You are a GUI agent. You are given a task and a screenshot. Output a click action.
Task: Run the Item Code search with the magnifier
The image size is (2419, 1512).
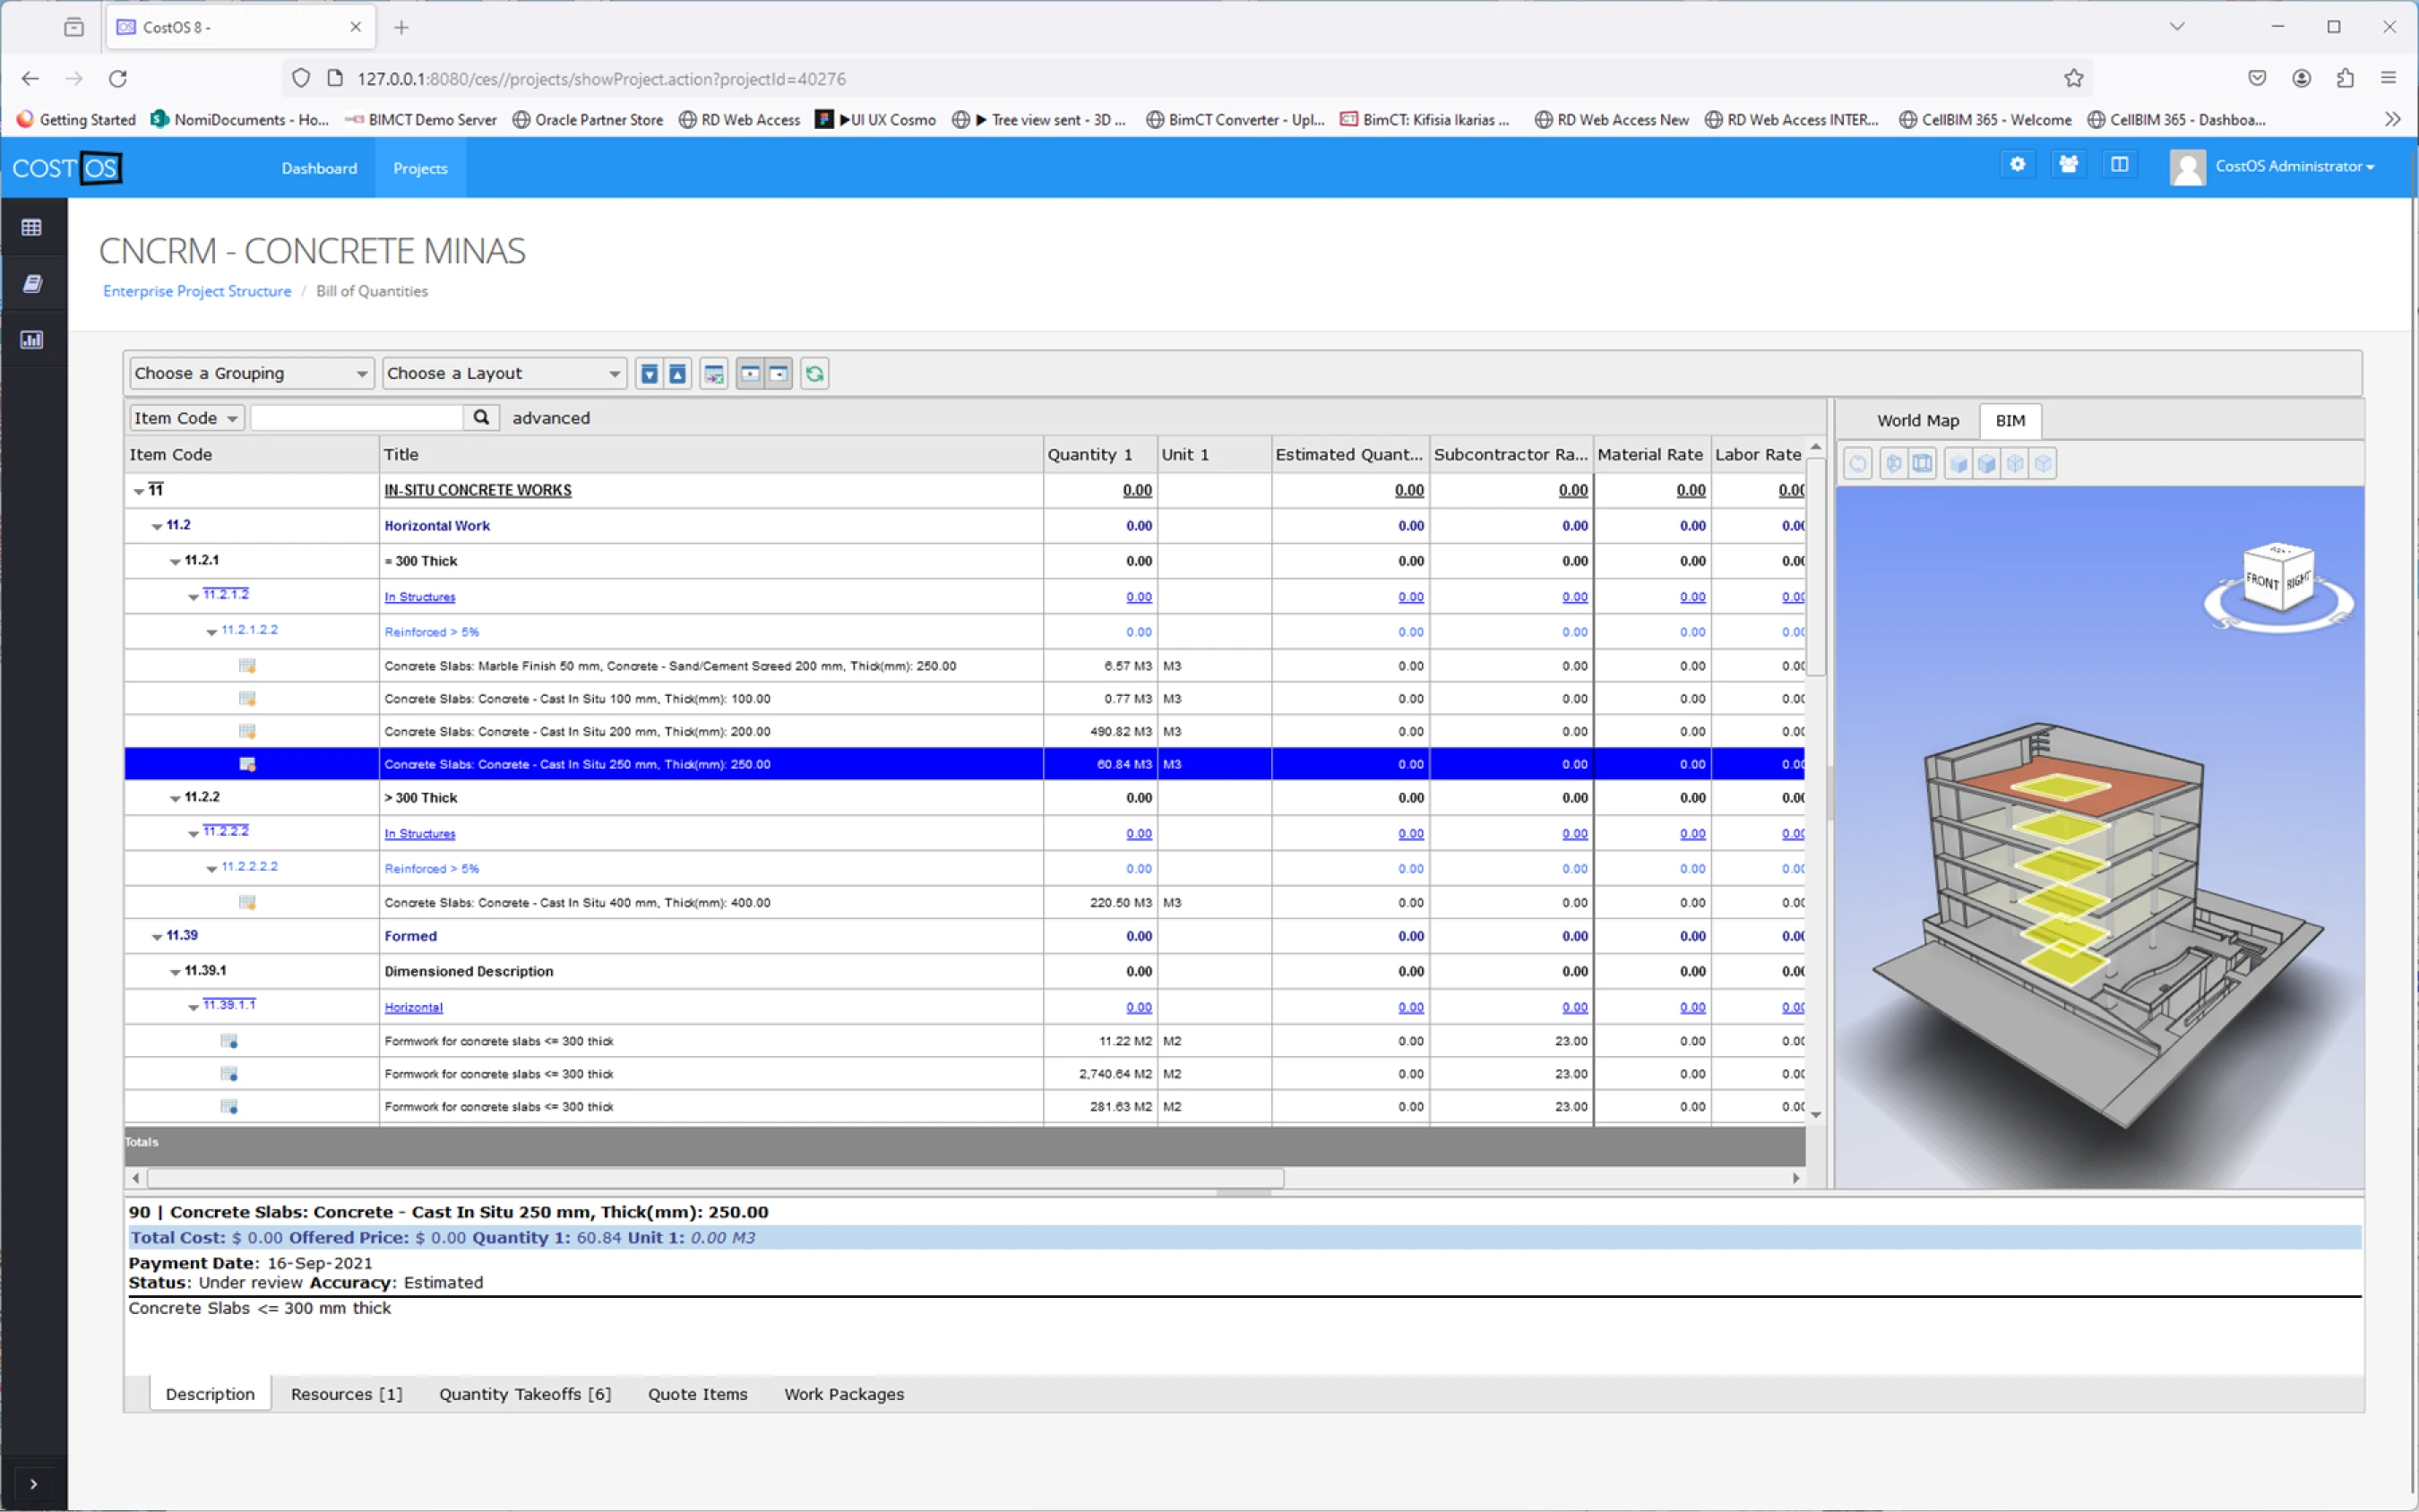click(480, 417)
